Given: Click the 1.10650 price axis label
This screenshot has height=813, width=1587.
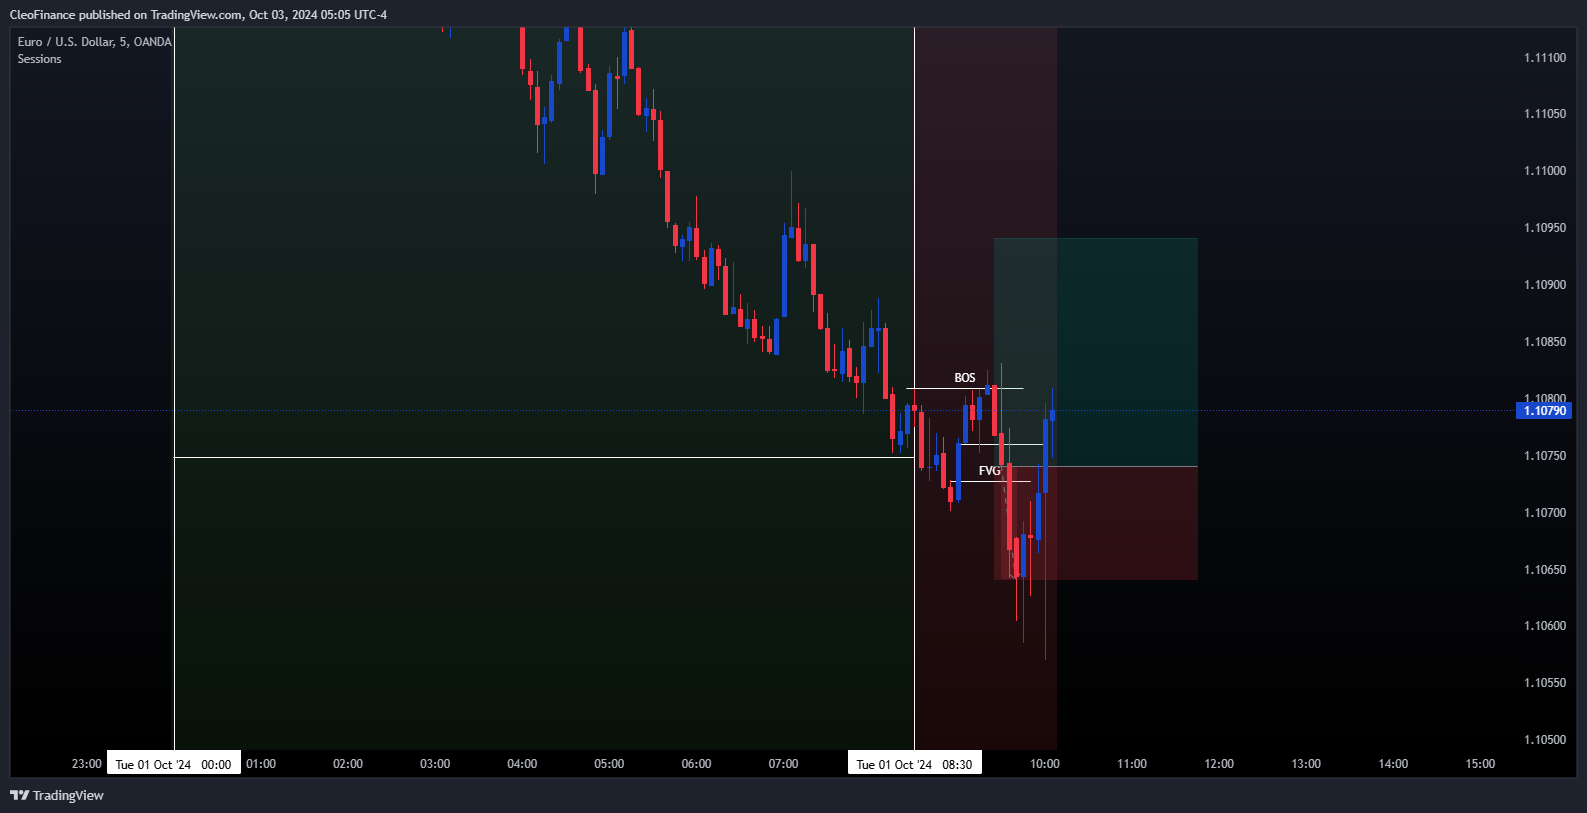Looking at the screenshot, I should (x=1545, y=570).
